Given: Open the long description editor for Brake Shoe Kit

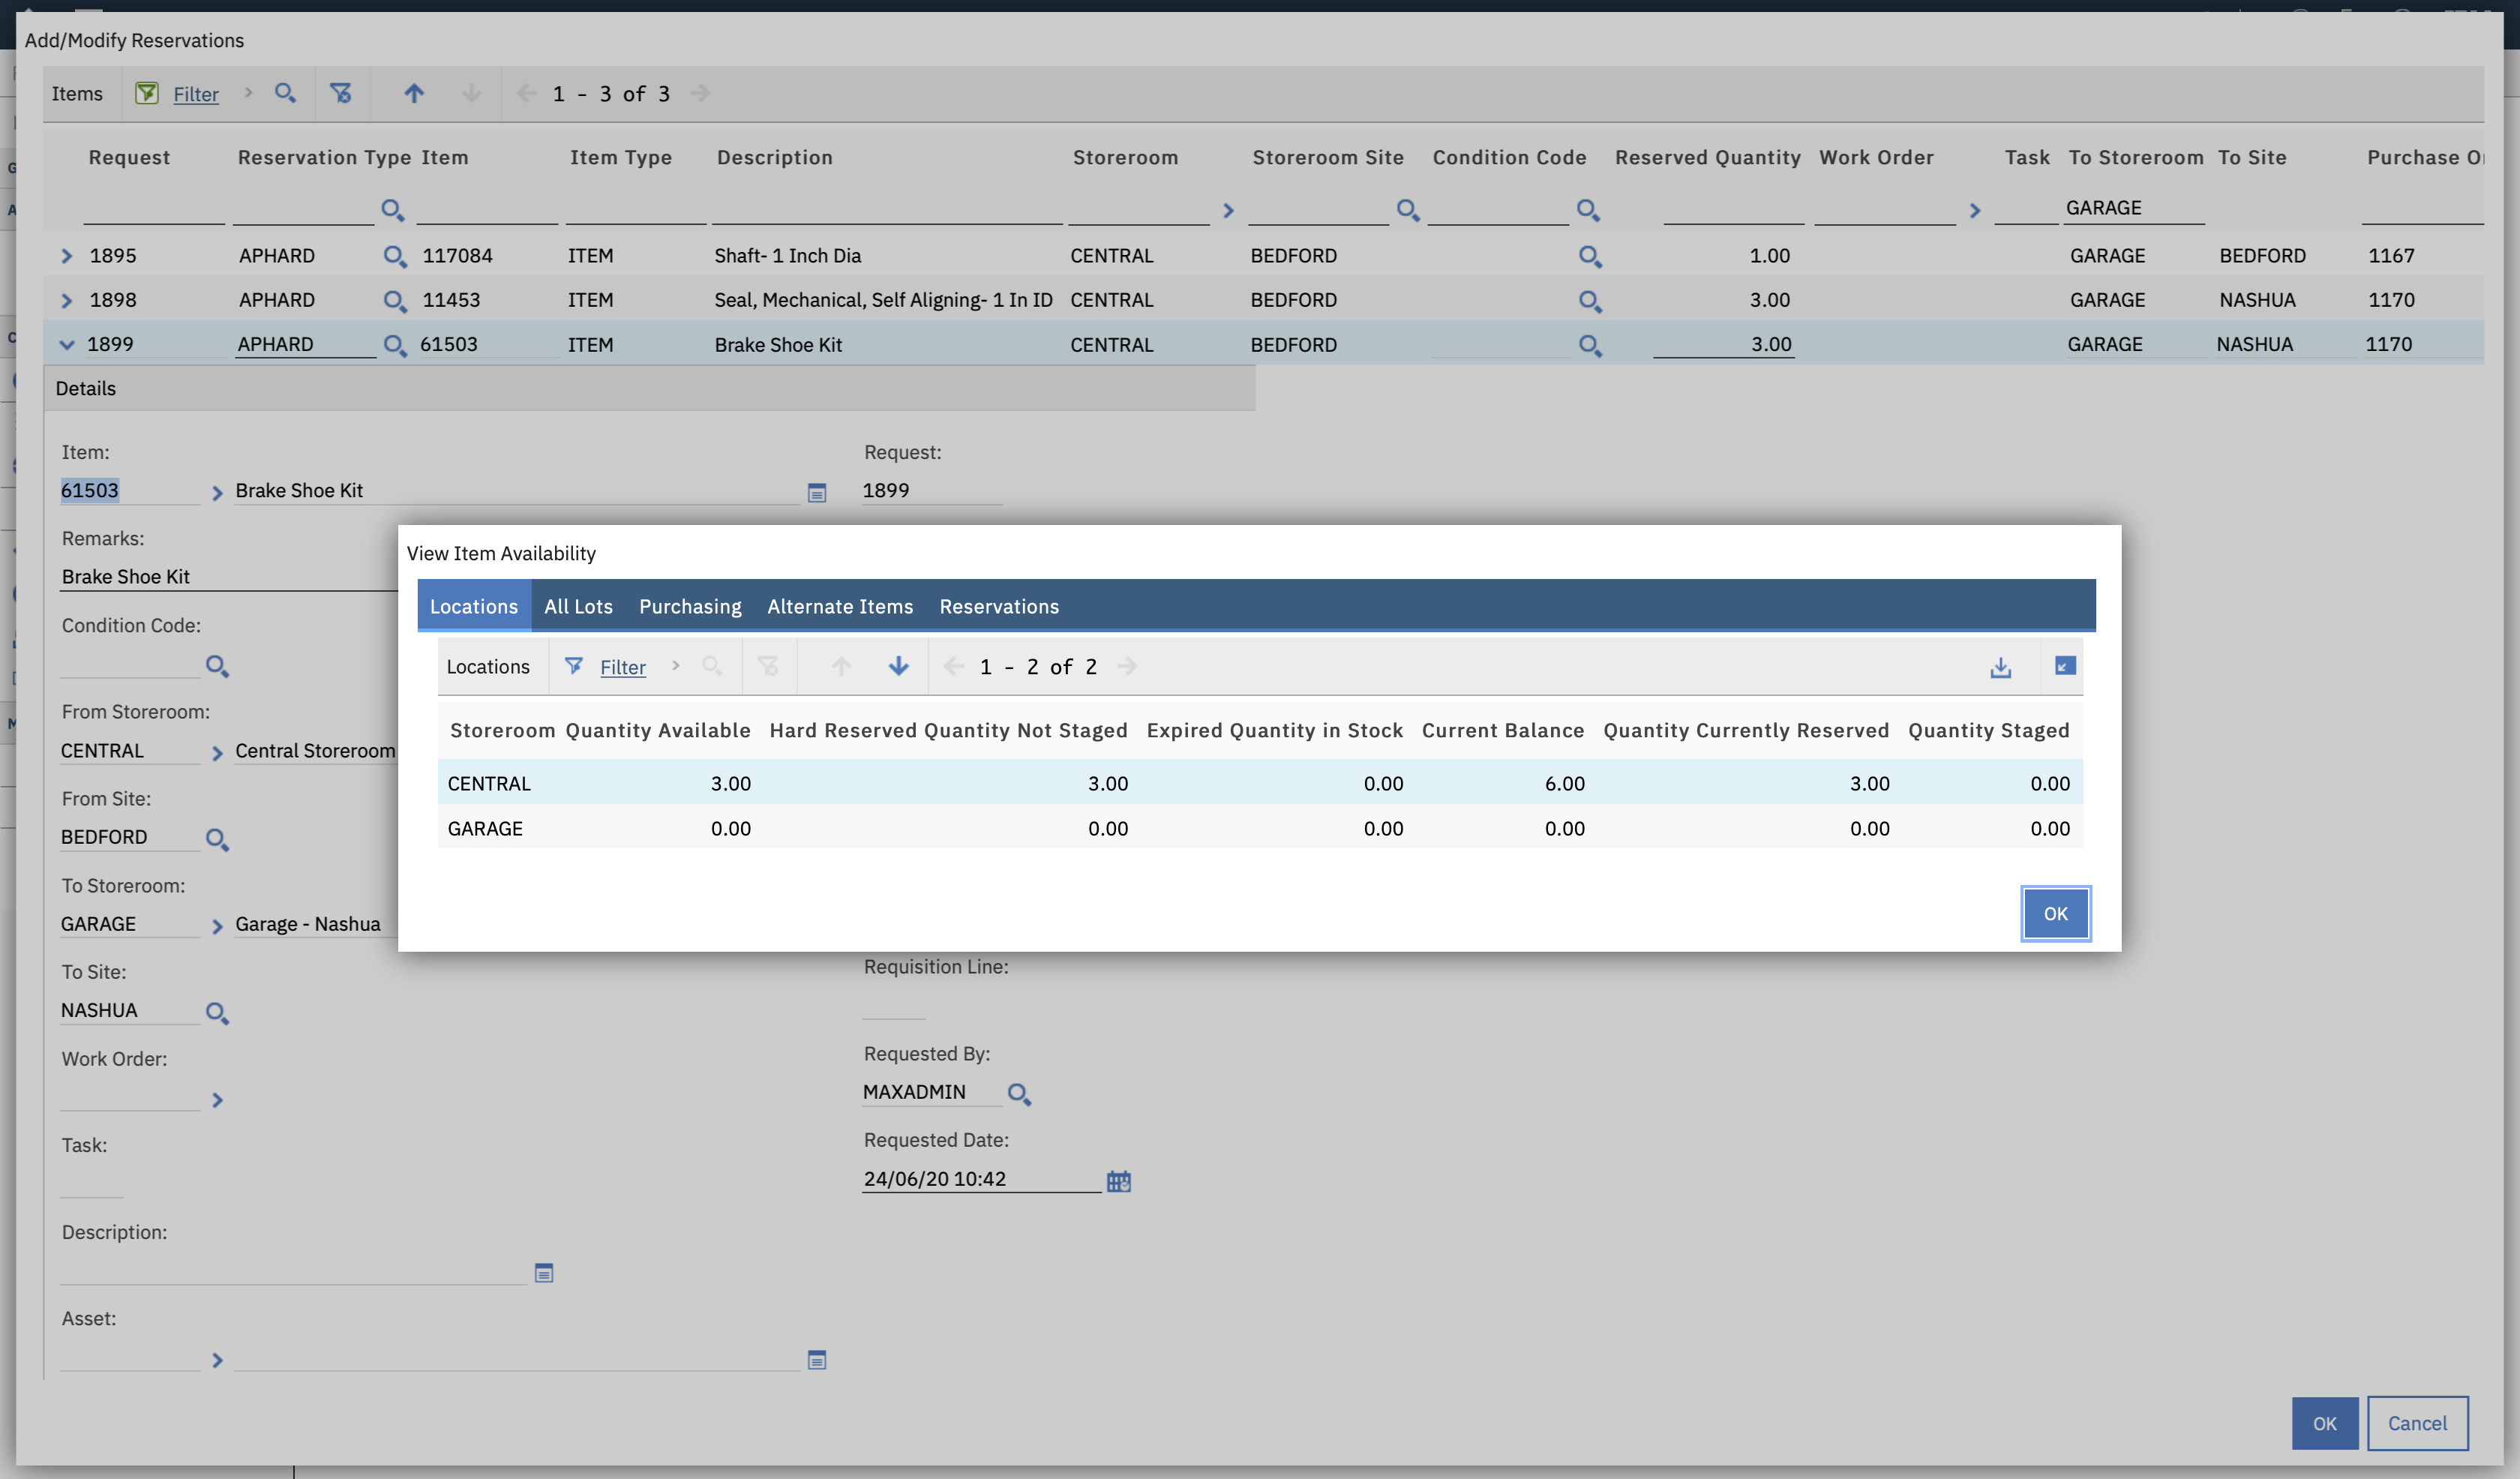Looking at the screenshot, I should (817, 492).
